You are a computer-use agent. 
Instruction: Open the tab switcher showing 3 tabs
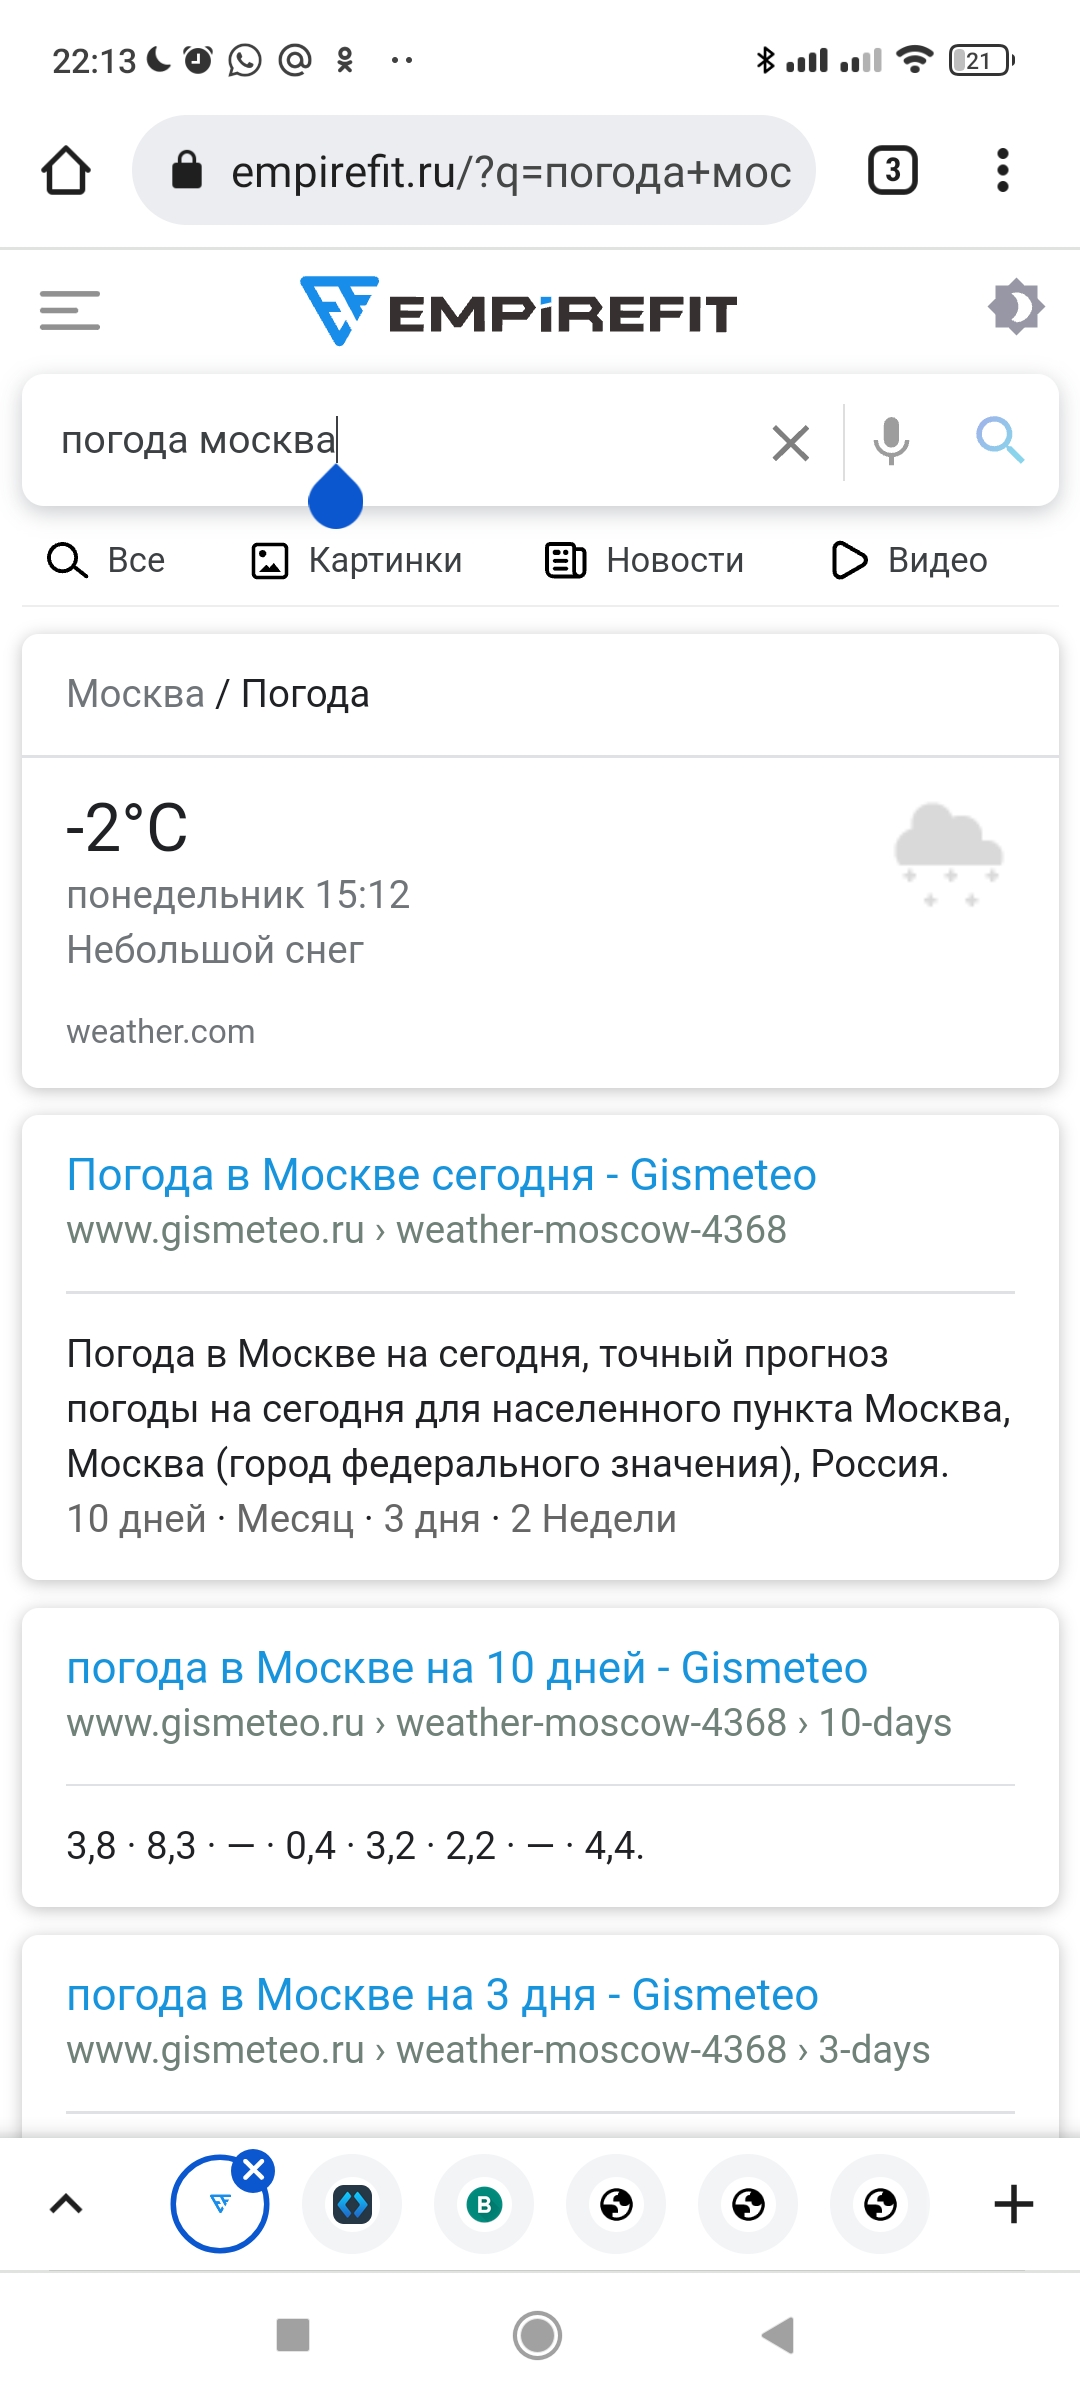tap(892, 171)
